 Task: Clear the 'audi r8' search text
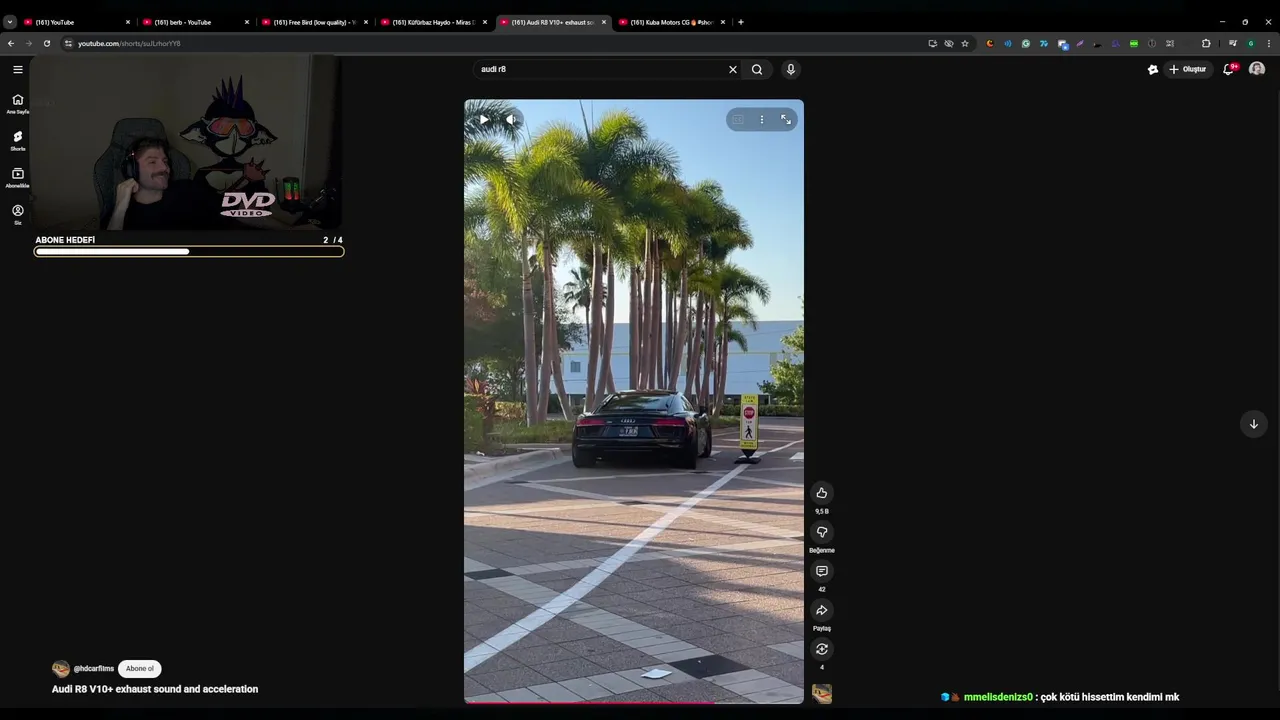pyautogui.click(x=733, y=69)
